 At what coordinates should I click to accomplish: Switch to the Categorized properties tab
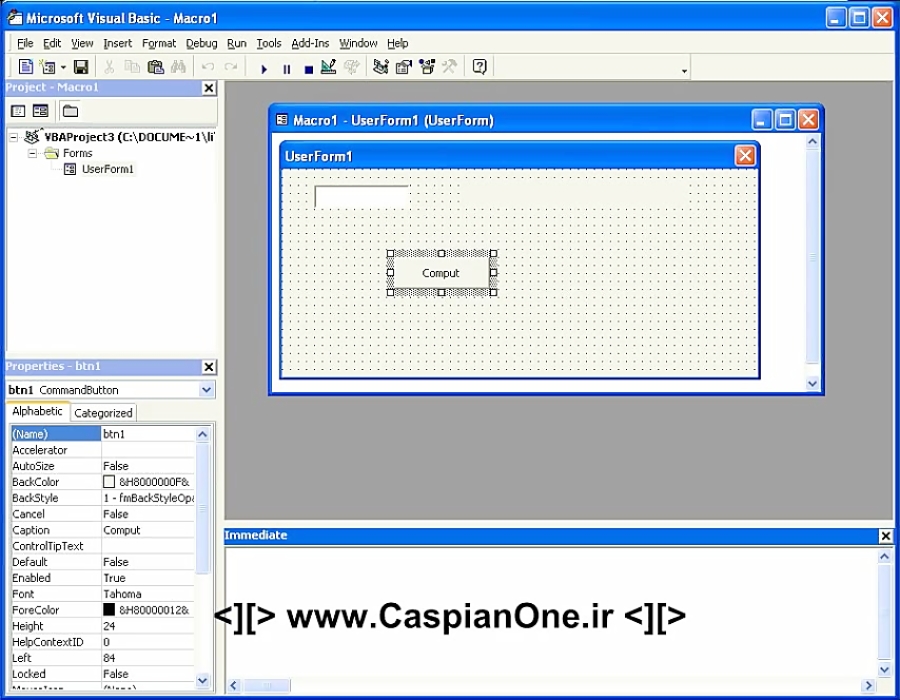click(102, 412)
